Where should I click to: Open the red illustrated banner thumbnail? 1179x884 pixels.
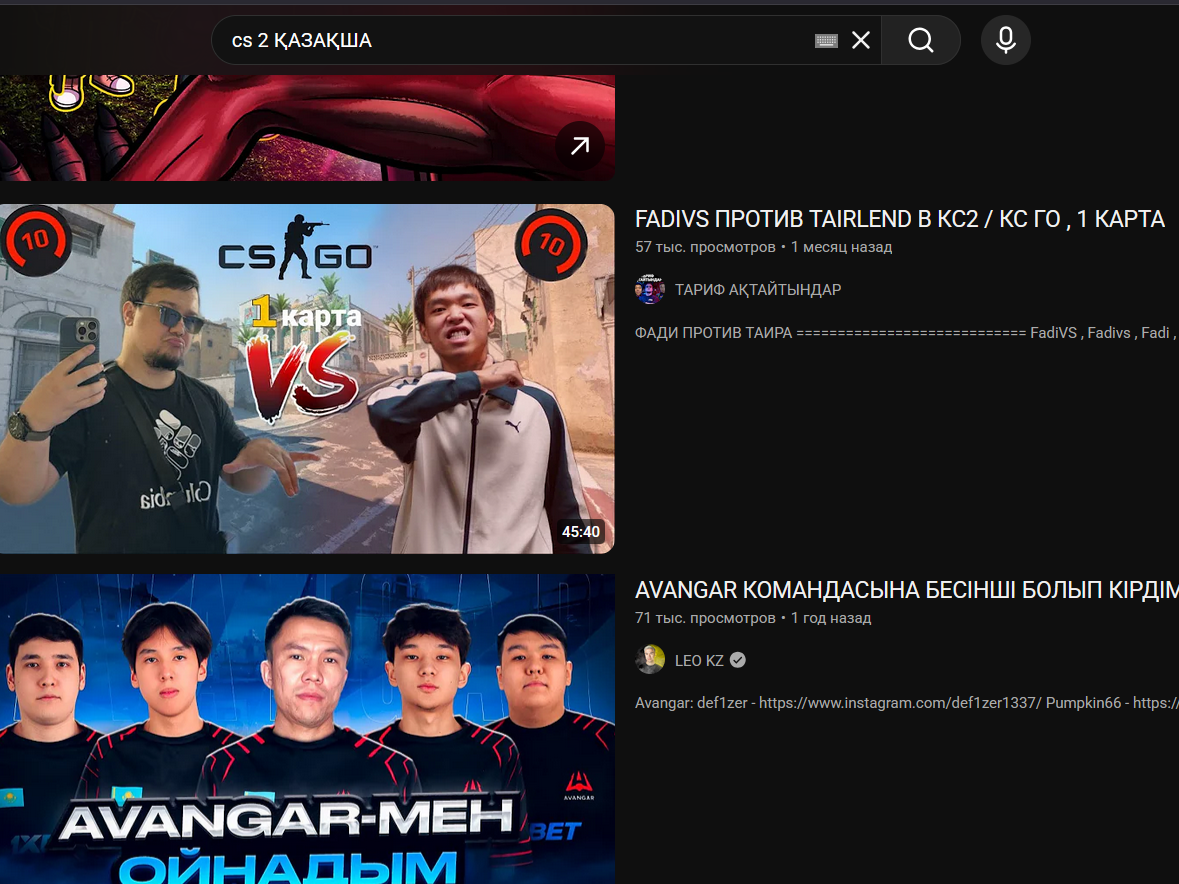[x=307, y=128]
